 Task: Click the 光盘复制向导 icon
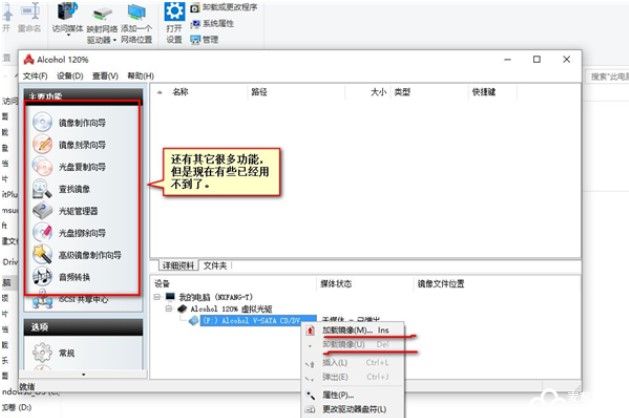(42, 166)
